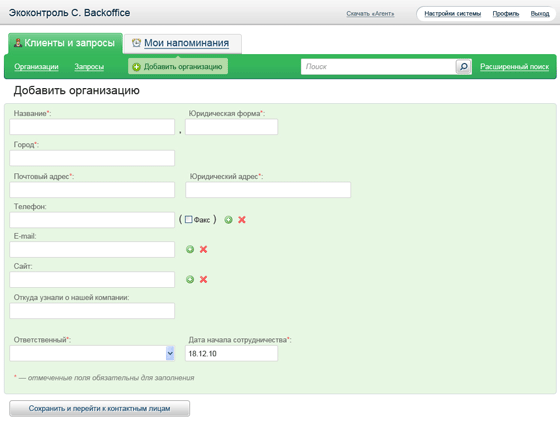Click red X icon beside E-mail field
560x426 pixels.
[x=203, y=249]
